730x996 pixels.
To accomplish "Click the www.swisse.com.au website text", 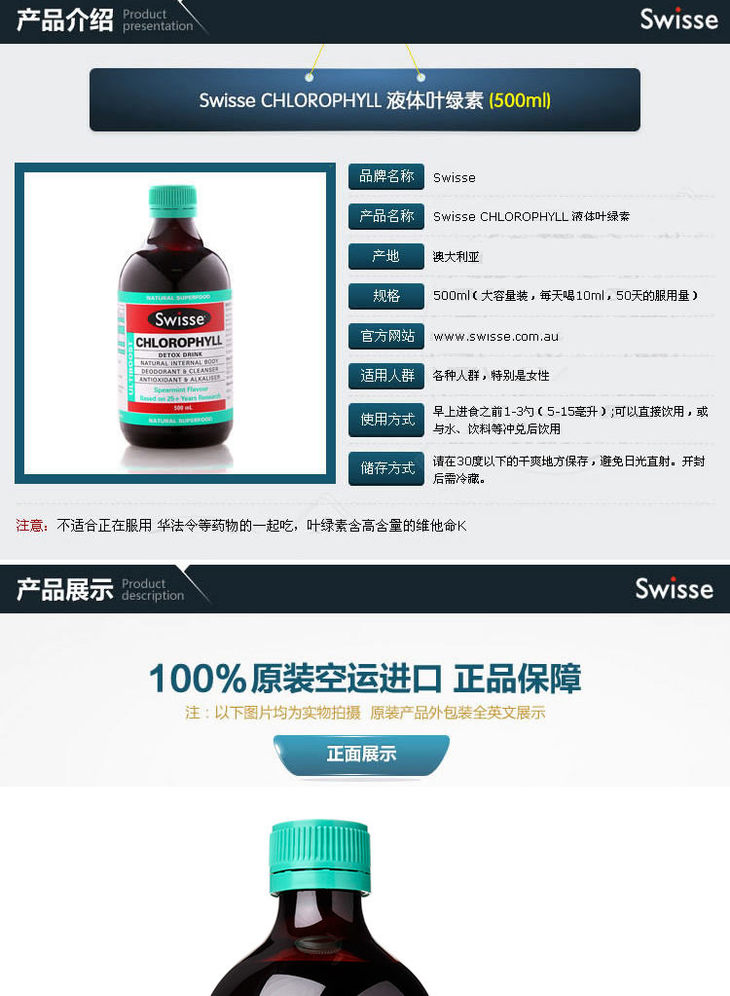I will coord(496,337).
